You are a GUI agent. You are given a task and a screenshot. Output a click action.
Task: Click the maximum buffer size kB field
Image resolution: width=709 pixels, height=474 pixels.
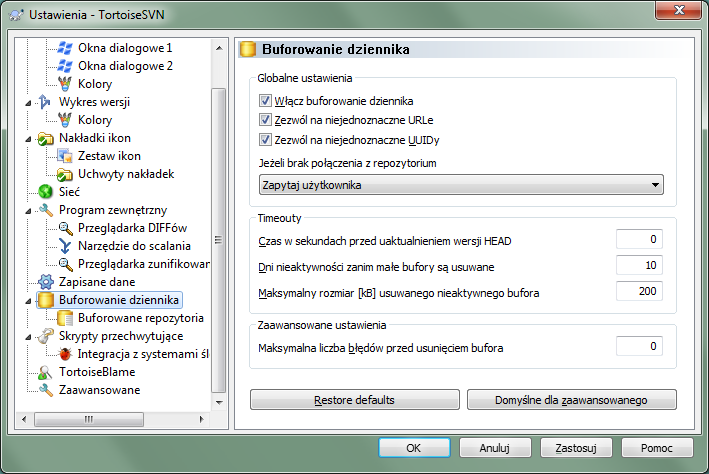[x=639, y=291]
